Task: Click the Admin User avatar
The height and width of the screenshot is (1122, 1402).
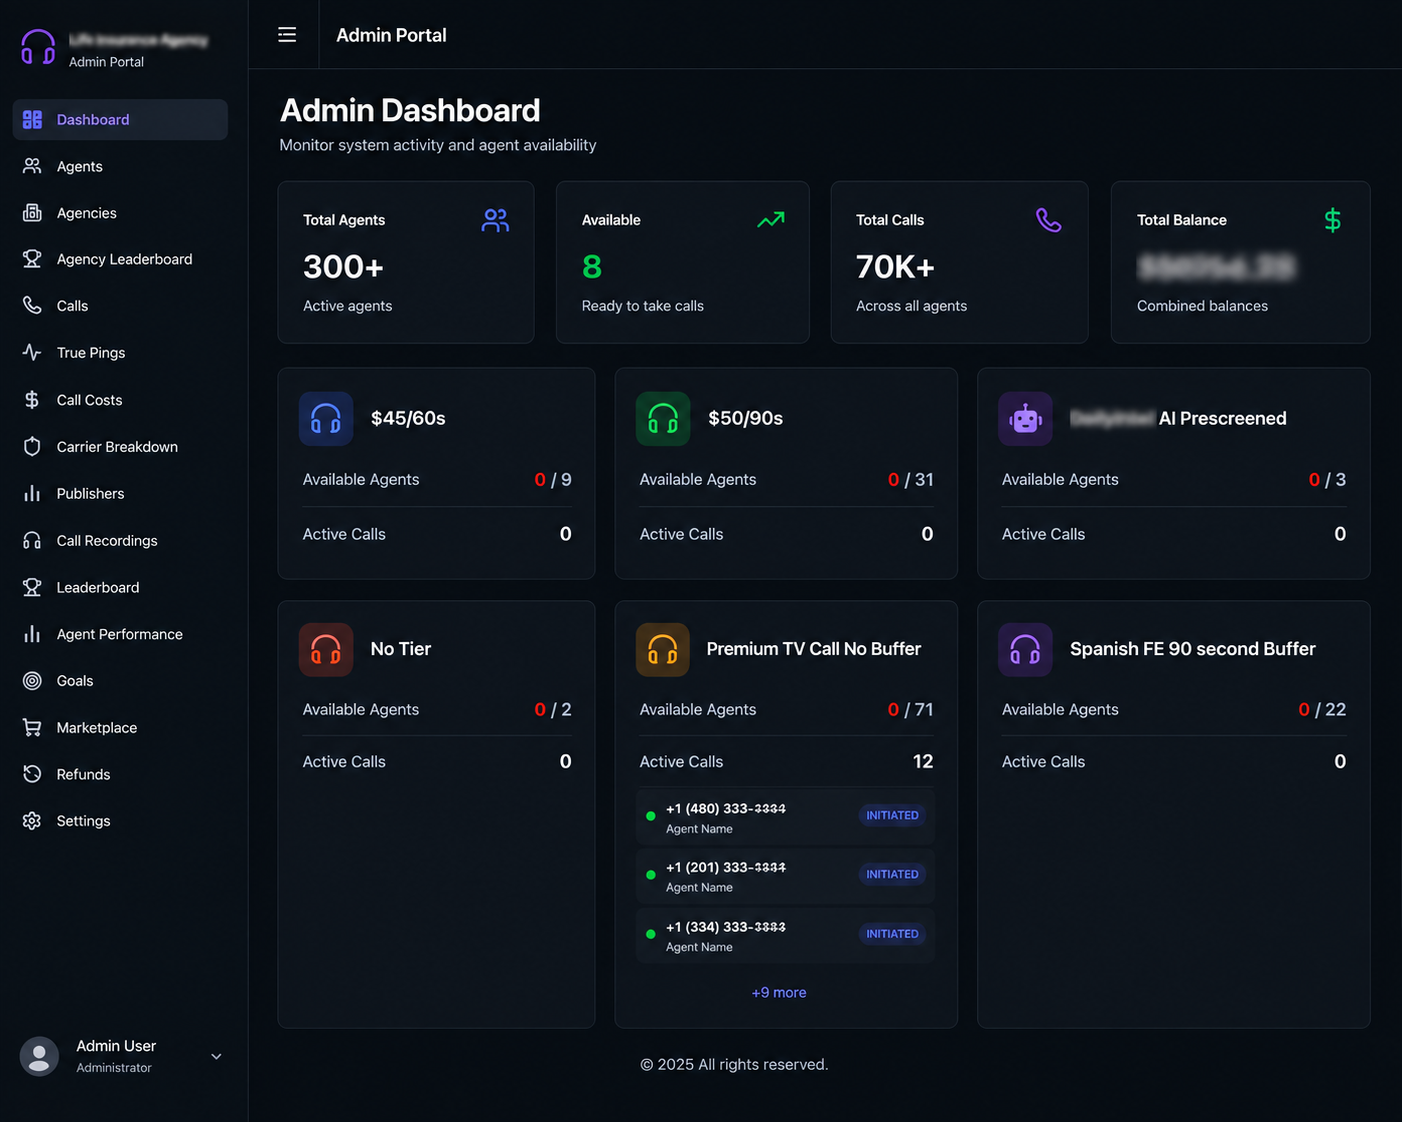Action: pos(39,1056)
